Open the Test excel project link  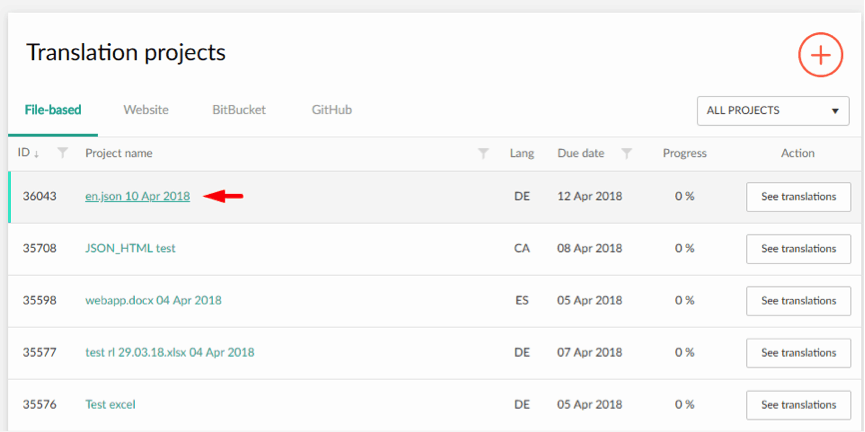(x=110, y=404)
